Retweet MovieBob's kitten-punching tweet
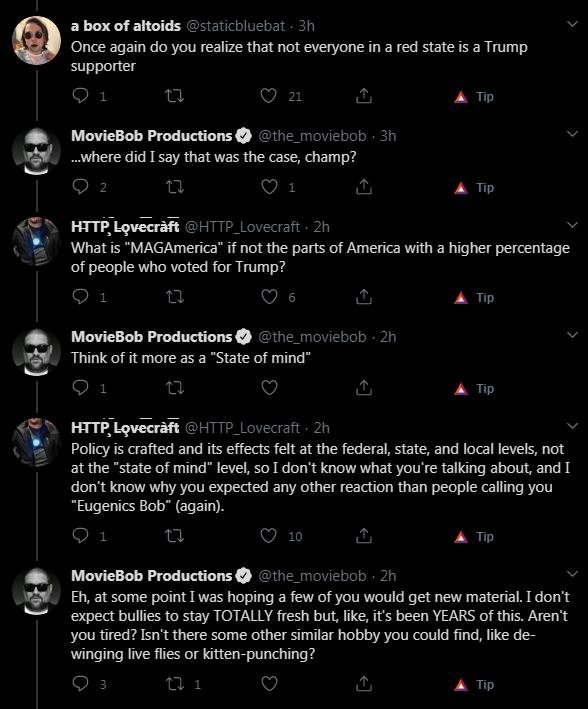The height and width of the screenshot is (709, 588). tap(175, 684)
